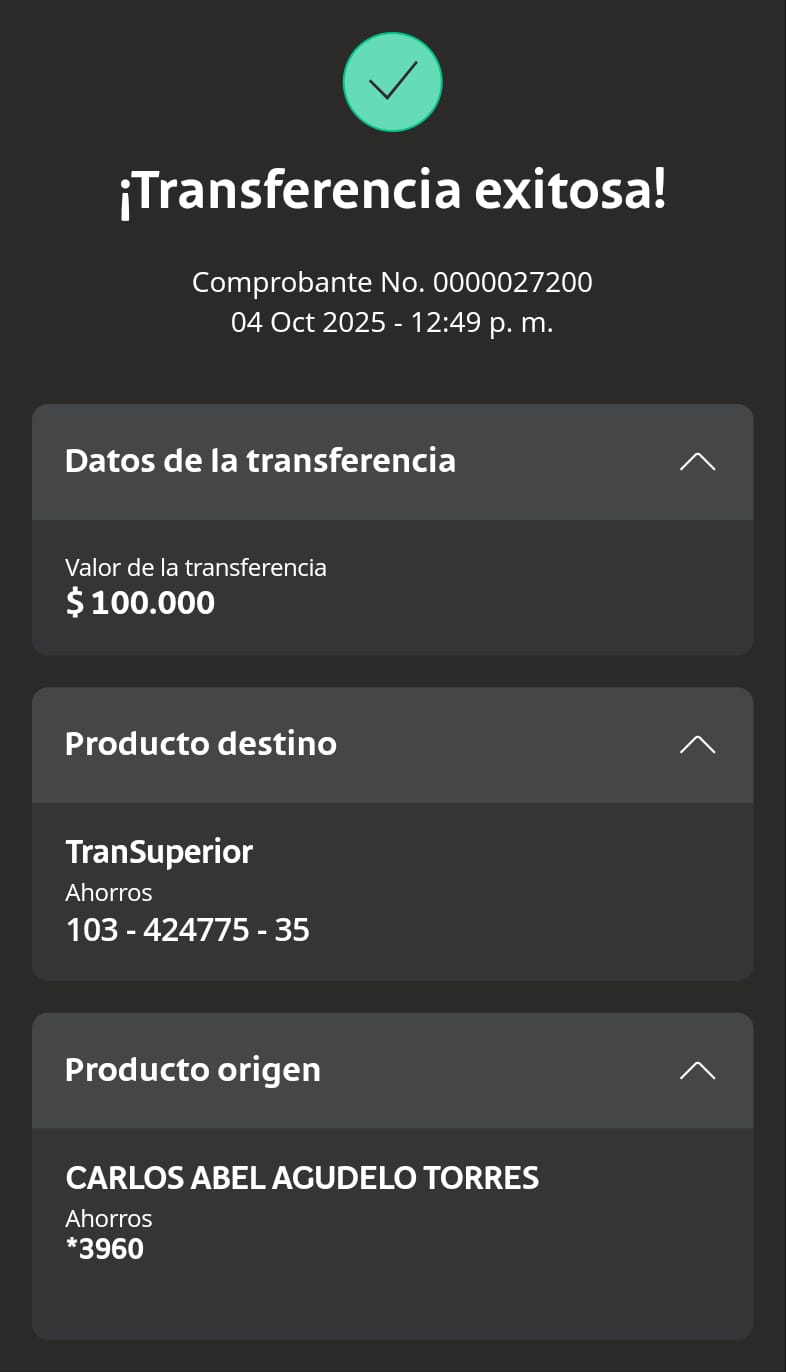The height and width of the screenshot is (1372, 786).
Task: Tap the Producto origen header title
Action: (x=193, y=1070)
